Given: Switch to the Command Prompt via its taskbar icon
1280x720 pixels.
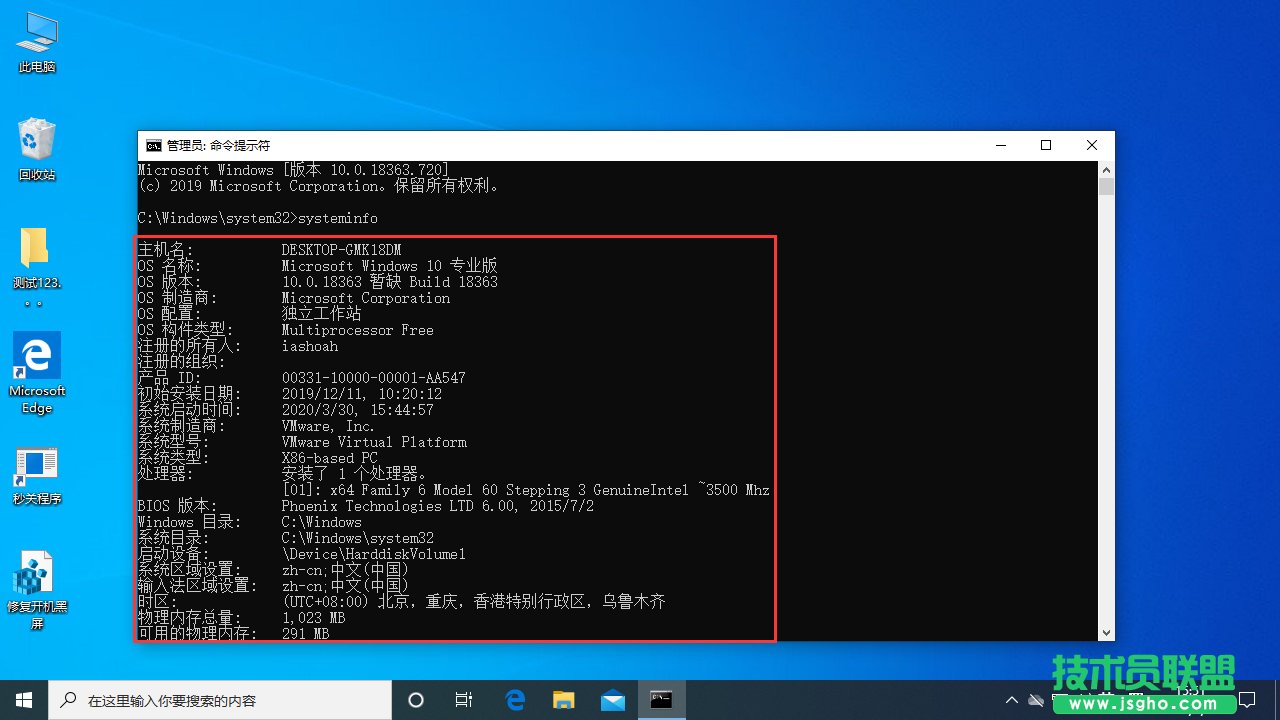Looking at the screenshot, I should coord(662,700).
